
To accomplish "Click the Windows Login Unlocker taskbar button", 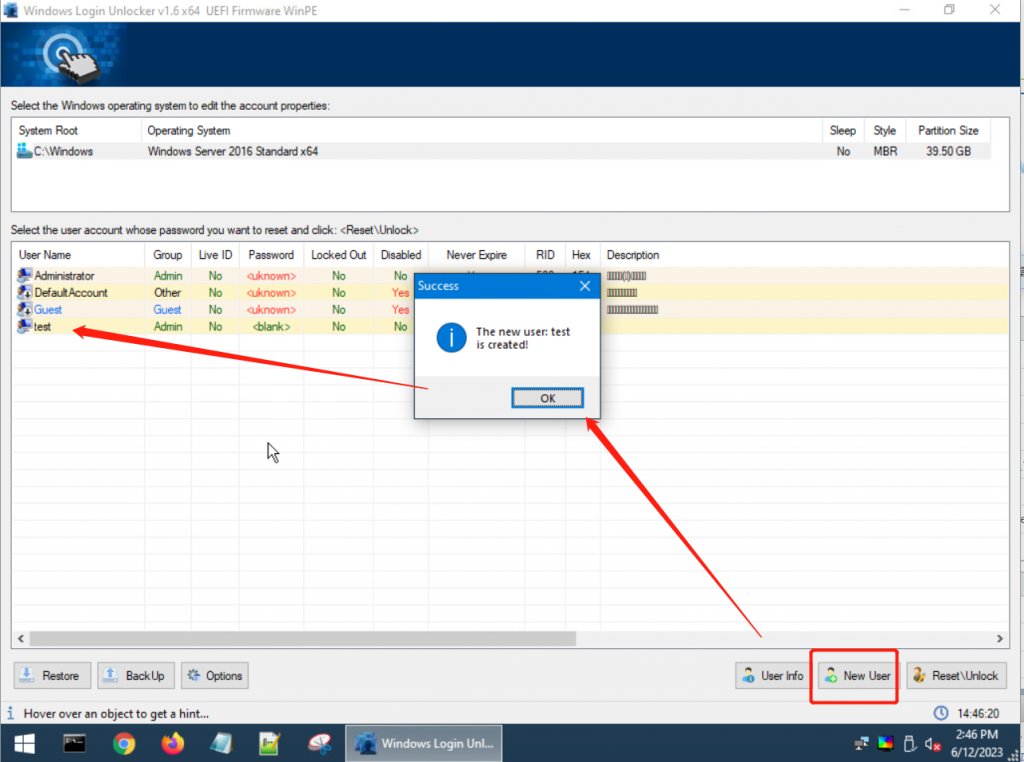I will [424, 743].
